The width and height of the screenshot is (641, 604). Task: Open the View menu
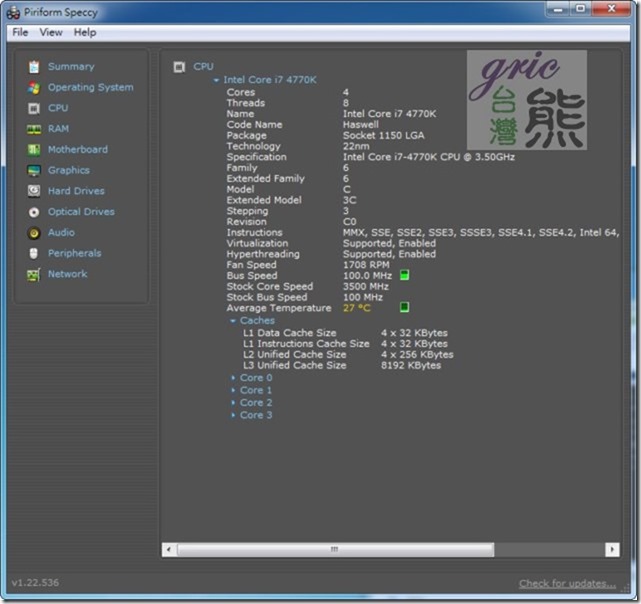click(x=51, y=32)
